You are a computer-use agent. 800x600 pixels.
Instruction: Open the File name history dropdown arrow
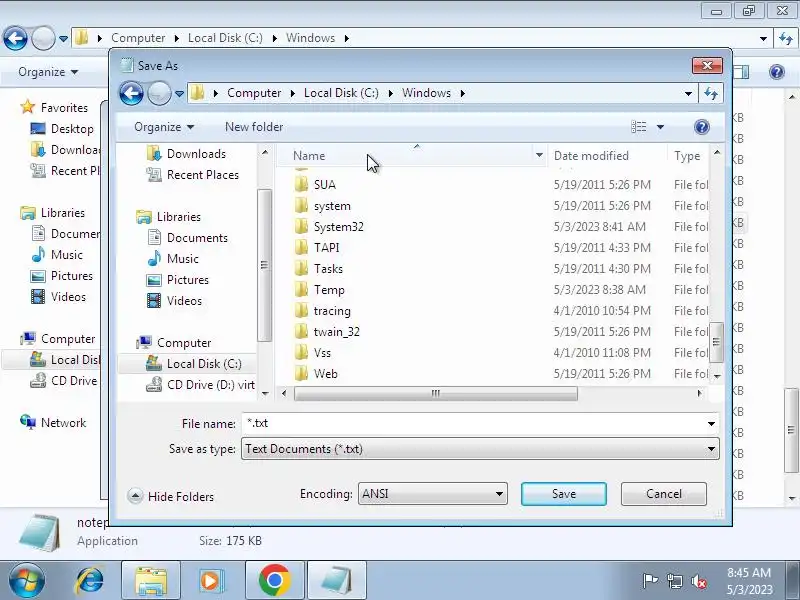click(x=711, y=423)
